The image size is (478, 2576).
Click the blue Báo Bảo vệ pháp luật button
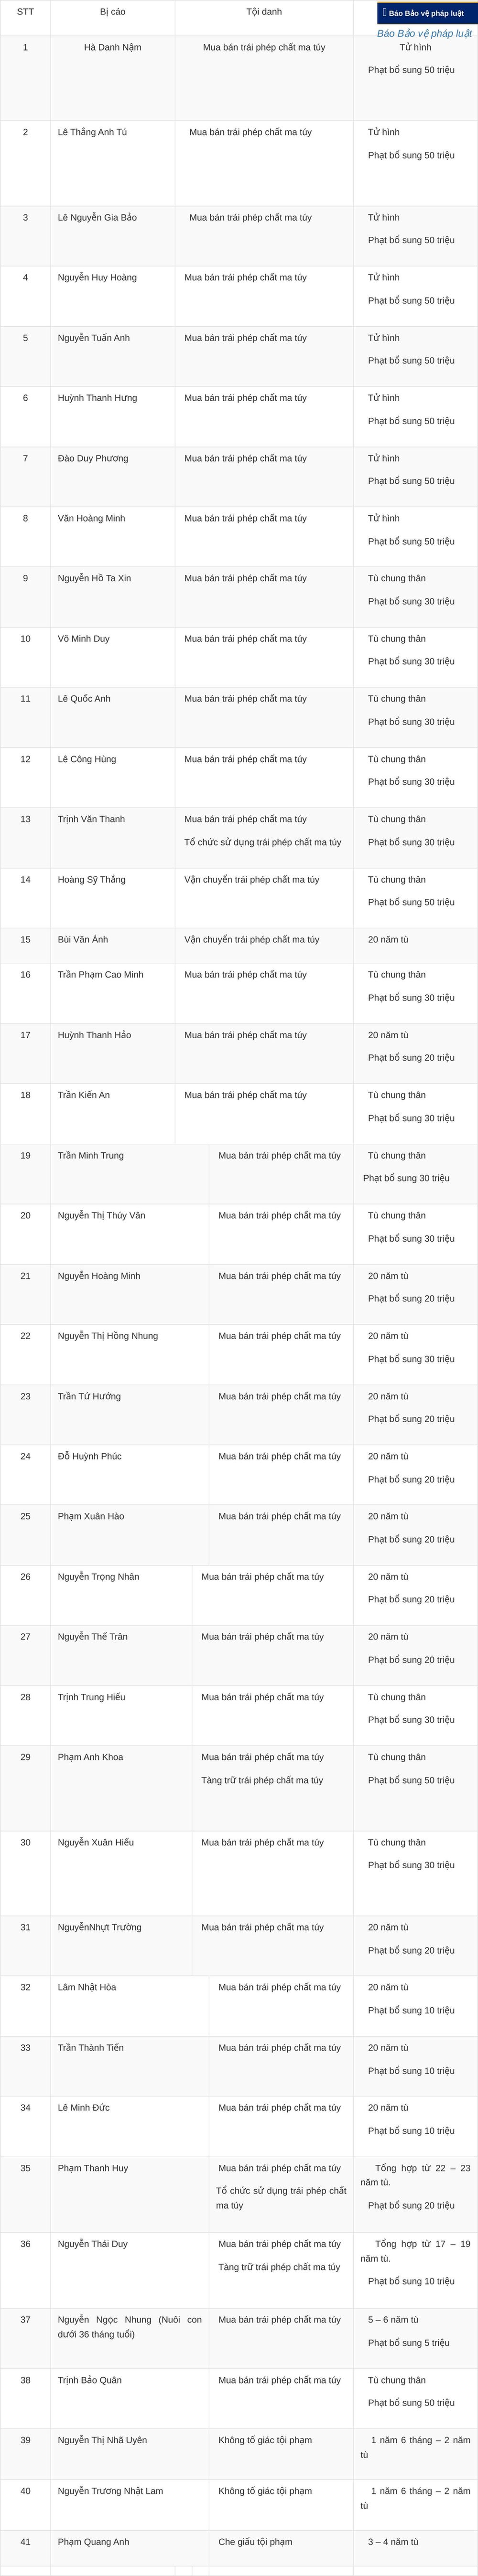[427, 13]
